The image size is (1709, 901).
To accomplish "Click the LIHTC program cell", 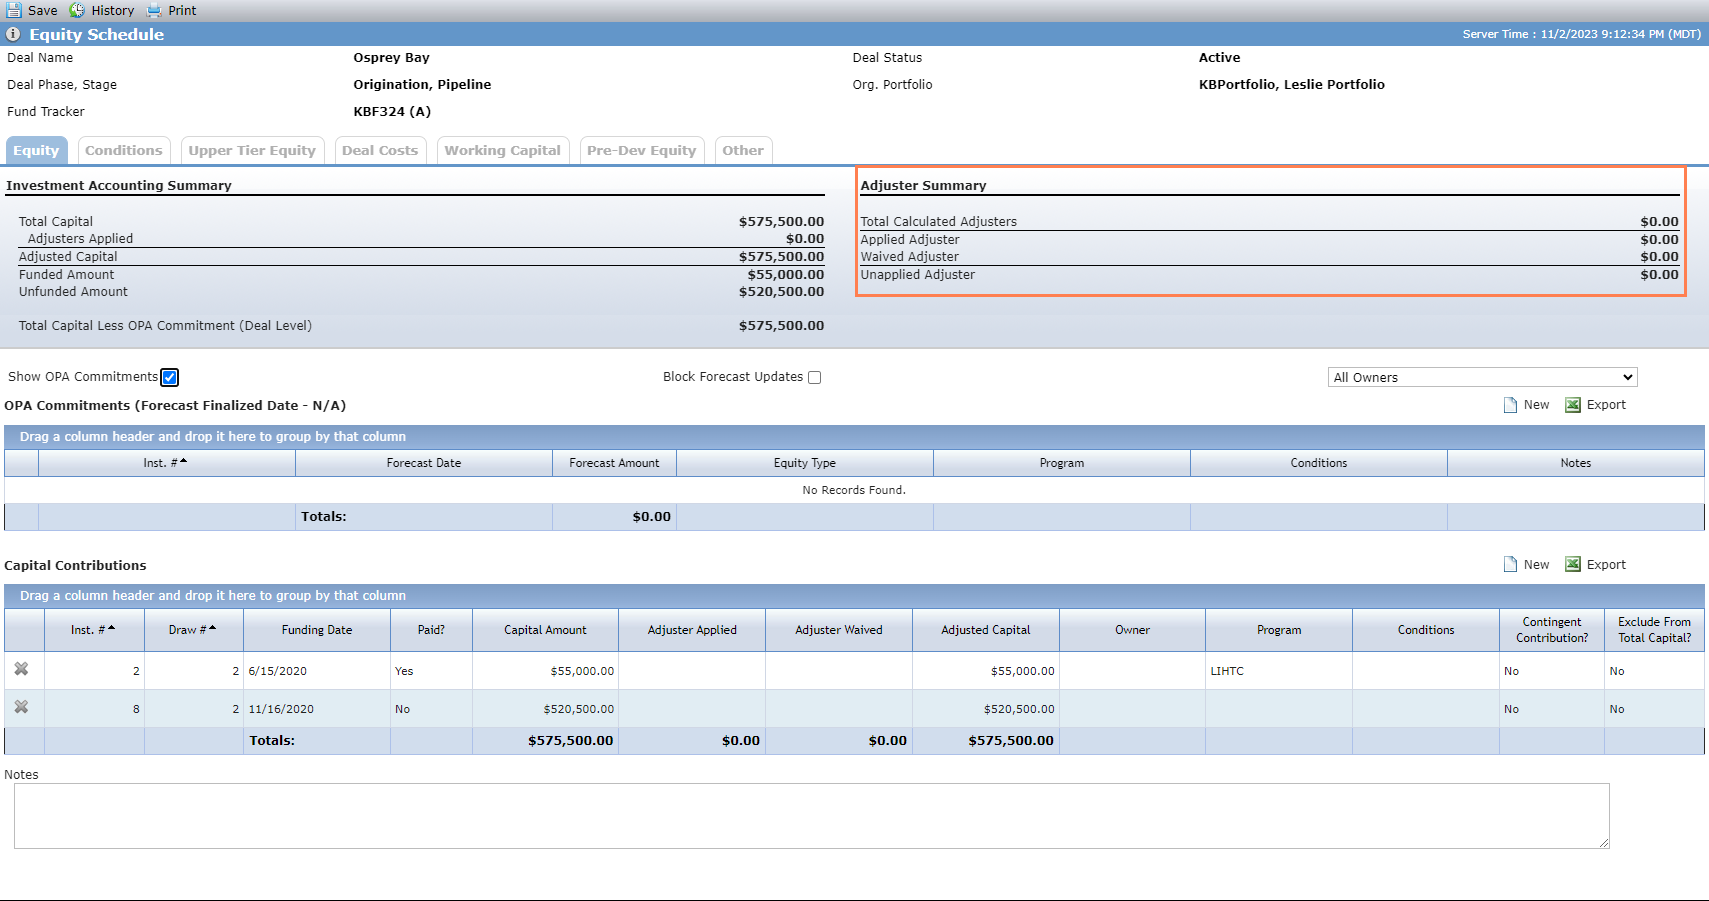I will [1279, 671].
